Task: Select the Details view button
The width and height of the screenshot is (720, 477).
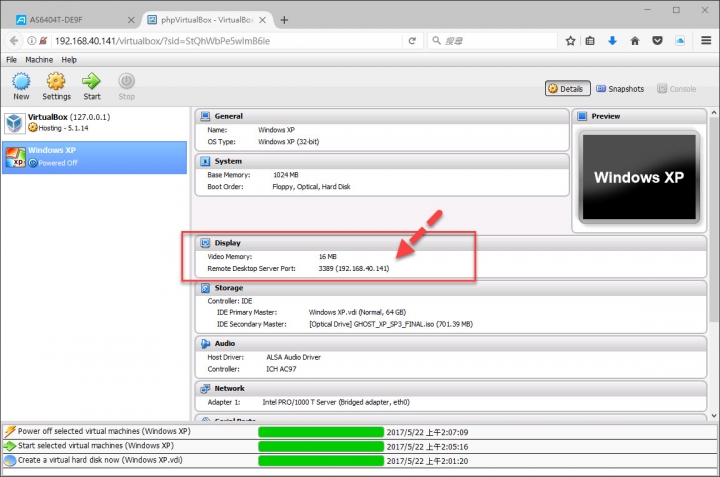Action: click(x=568, y=89)
